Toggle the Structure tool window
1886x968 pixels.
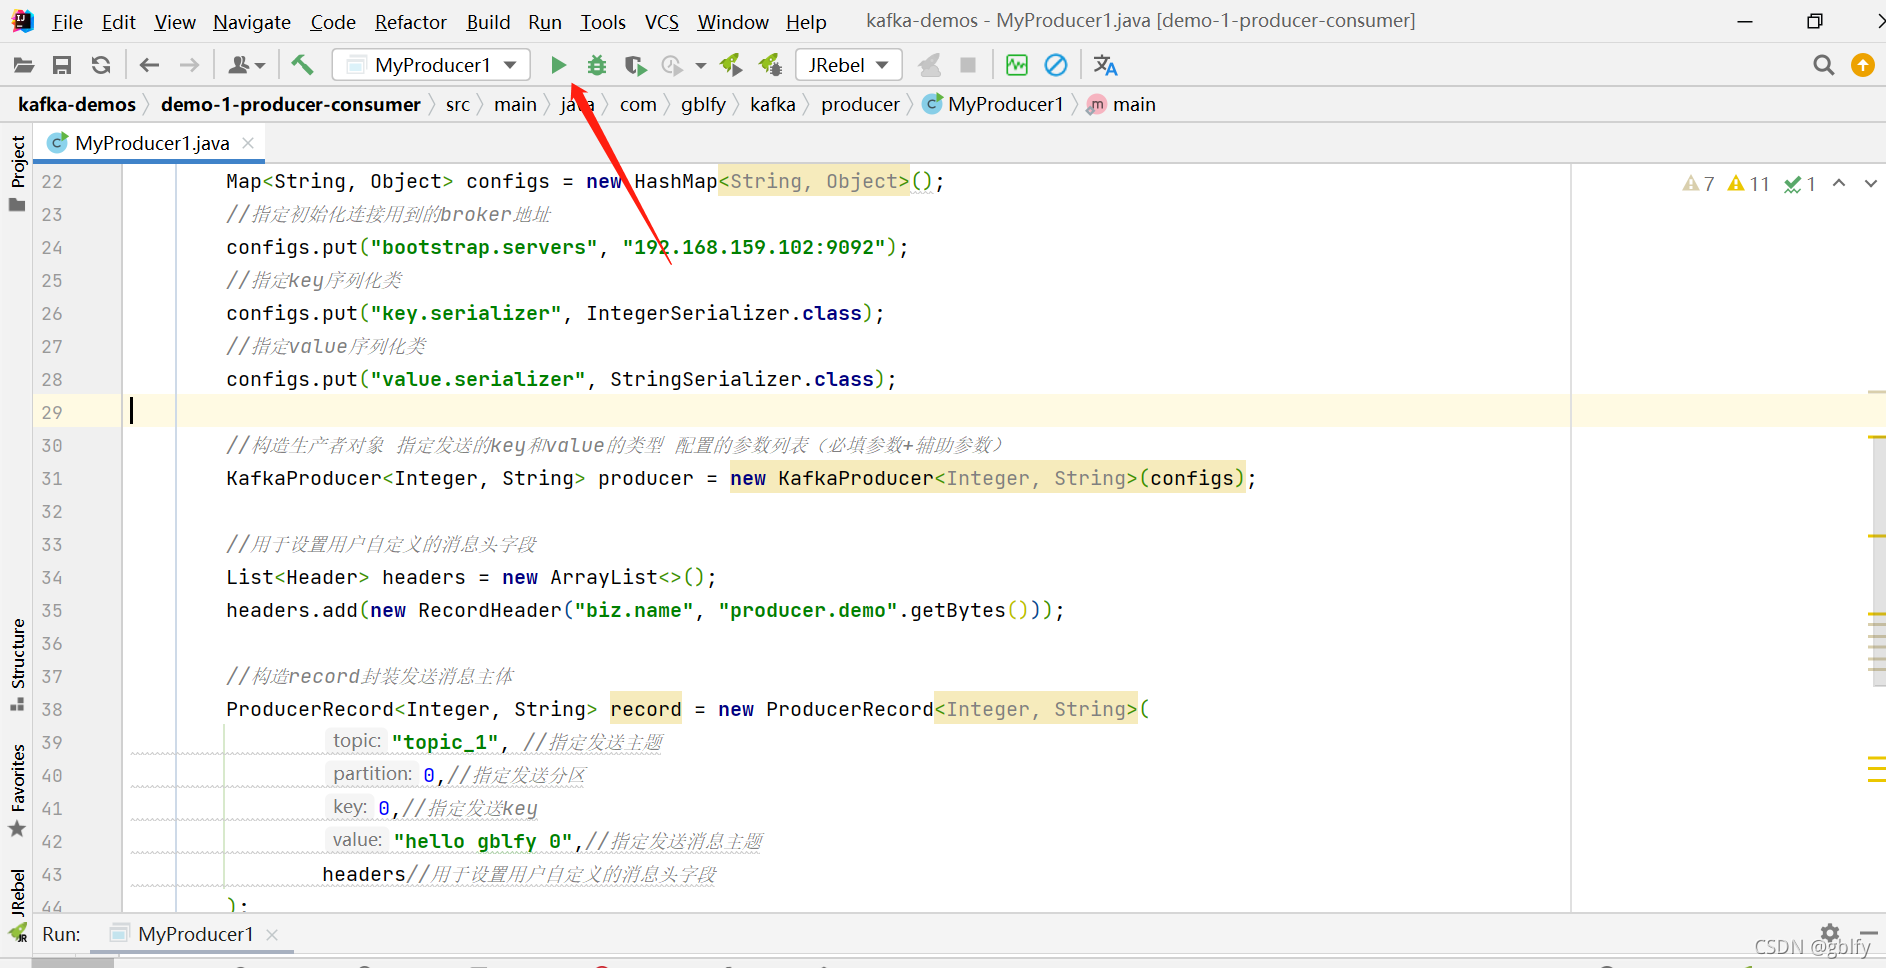(17, 664)
